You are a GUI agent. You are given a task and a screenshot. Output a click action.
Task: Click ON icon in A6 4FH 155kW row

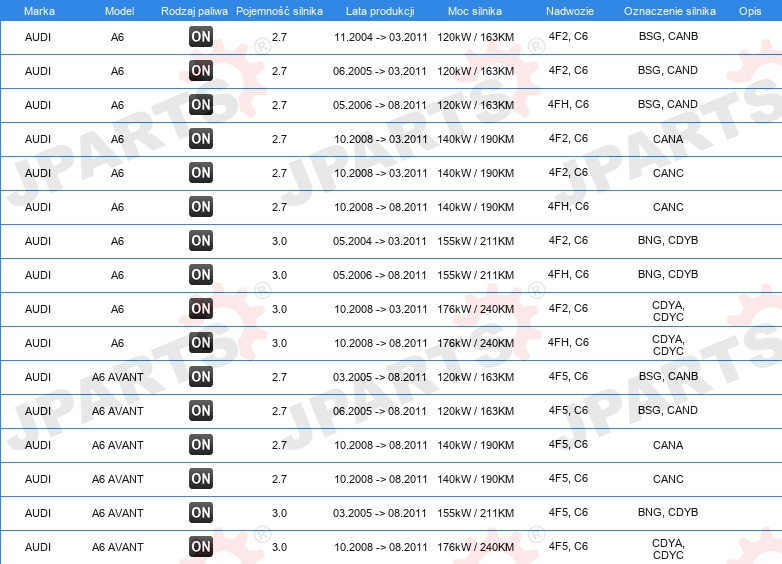200,274
